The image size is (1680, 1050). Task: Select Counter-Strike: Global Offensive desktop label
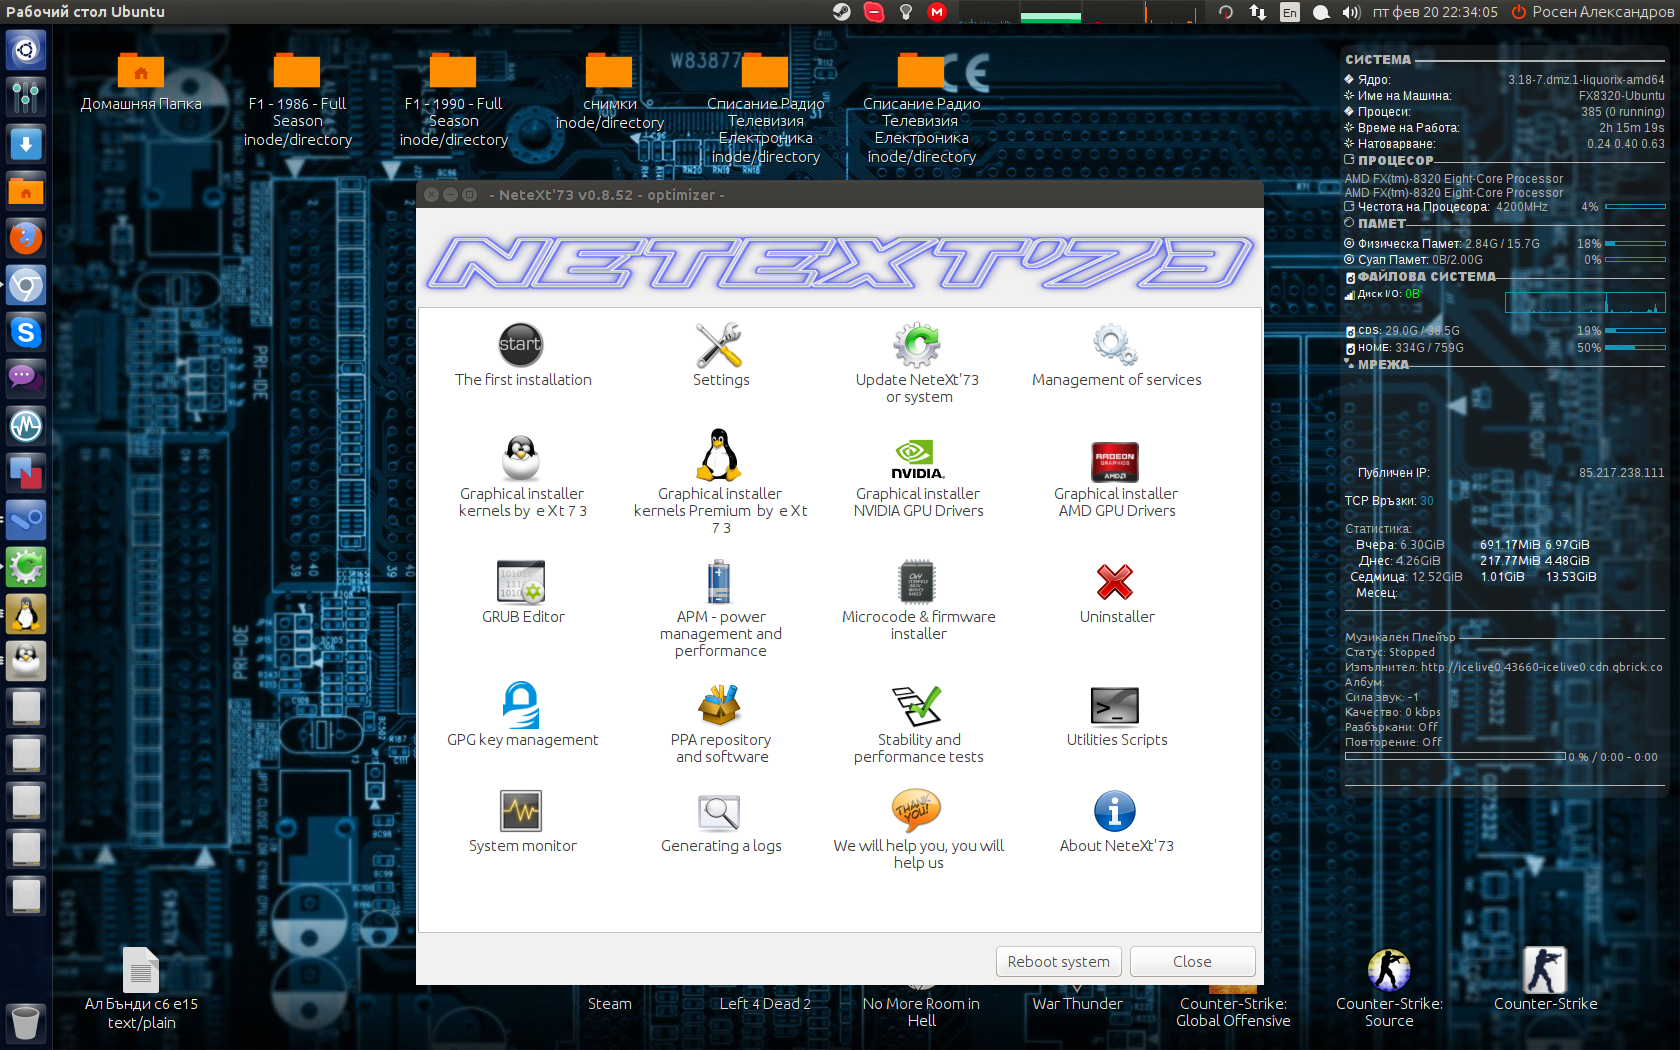[1233, 1012]
